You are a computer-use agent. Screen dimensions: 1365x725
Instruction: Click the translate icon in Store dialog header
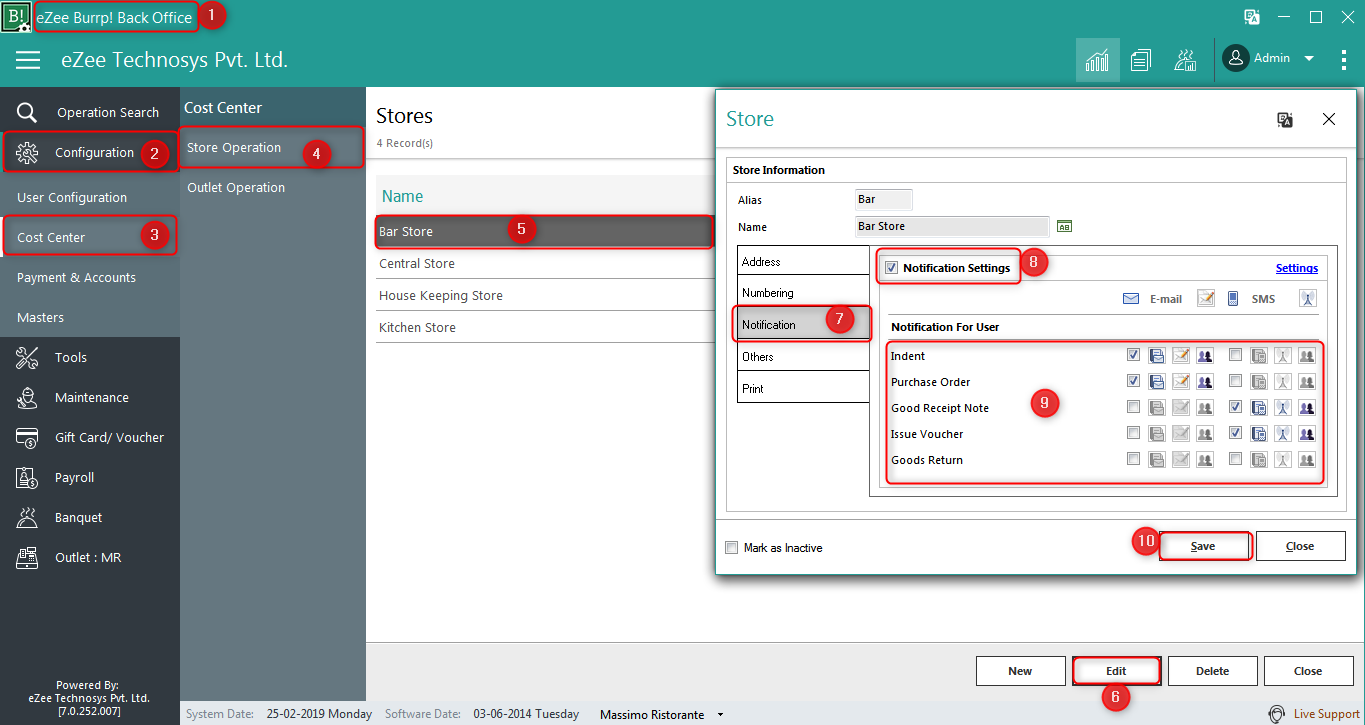[1285, 120]
